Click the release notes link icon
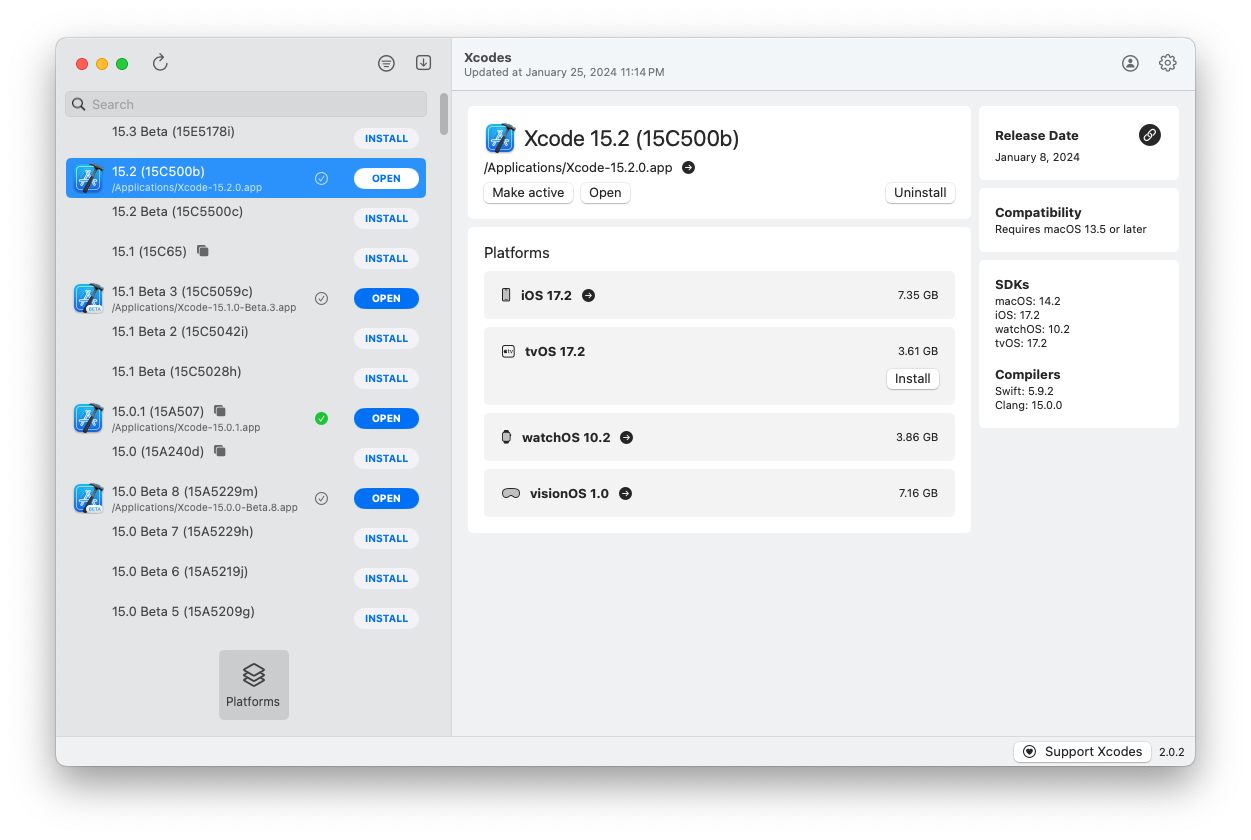This screenshot has height=840, width=1251. coord(1149,135)
